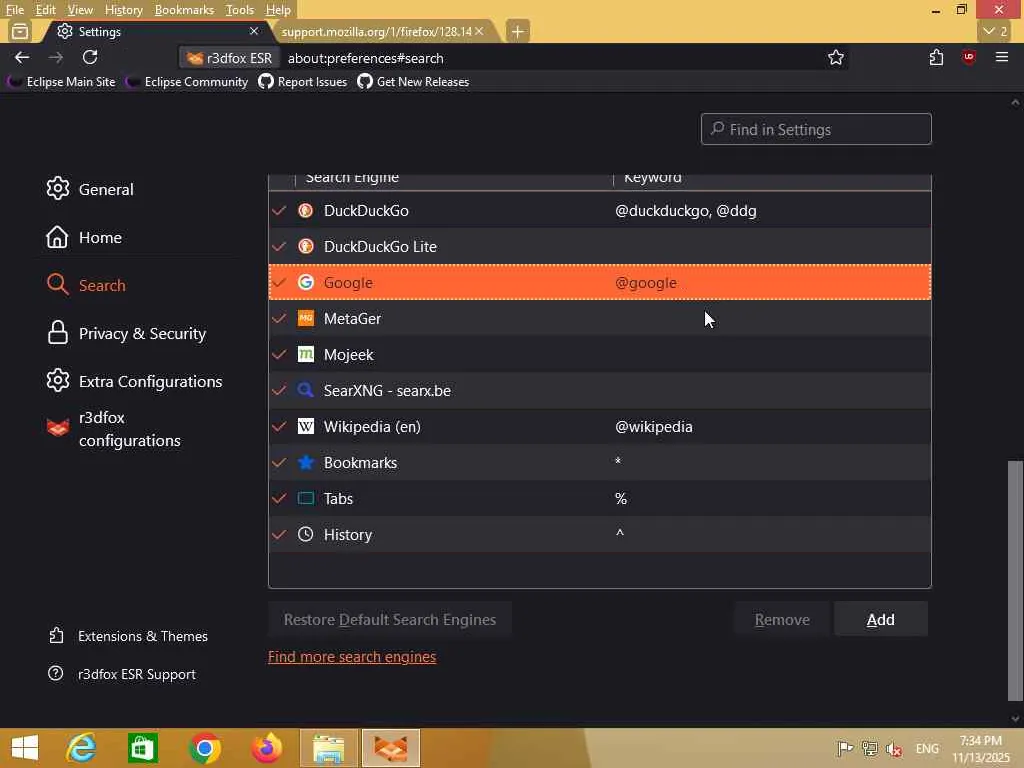This screenshot has width=1024, height=768.
Task: Follow Find more search engines link
Action: pos(352,656)
